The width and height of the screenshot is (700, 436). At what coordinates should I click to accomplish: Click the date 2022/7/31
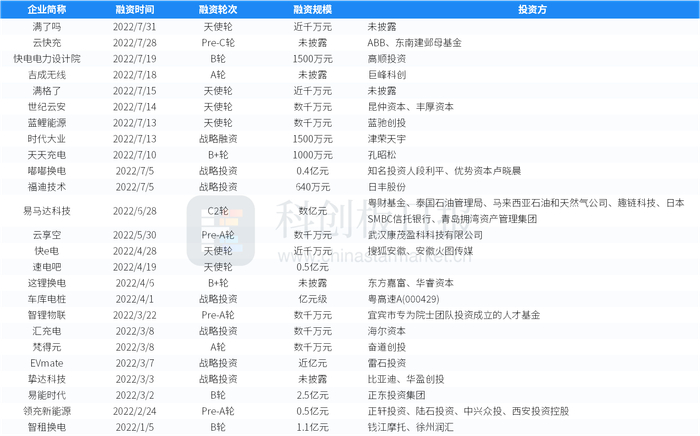(134, 27)
